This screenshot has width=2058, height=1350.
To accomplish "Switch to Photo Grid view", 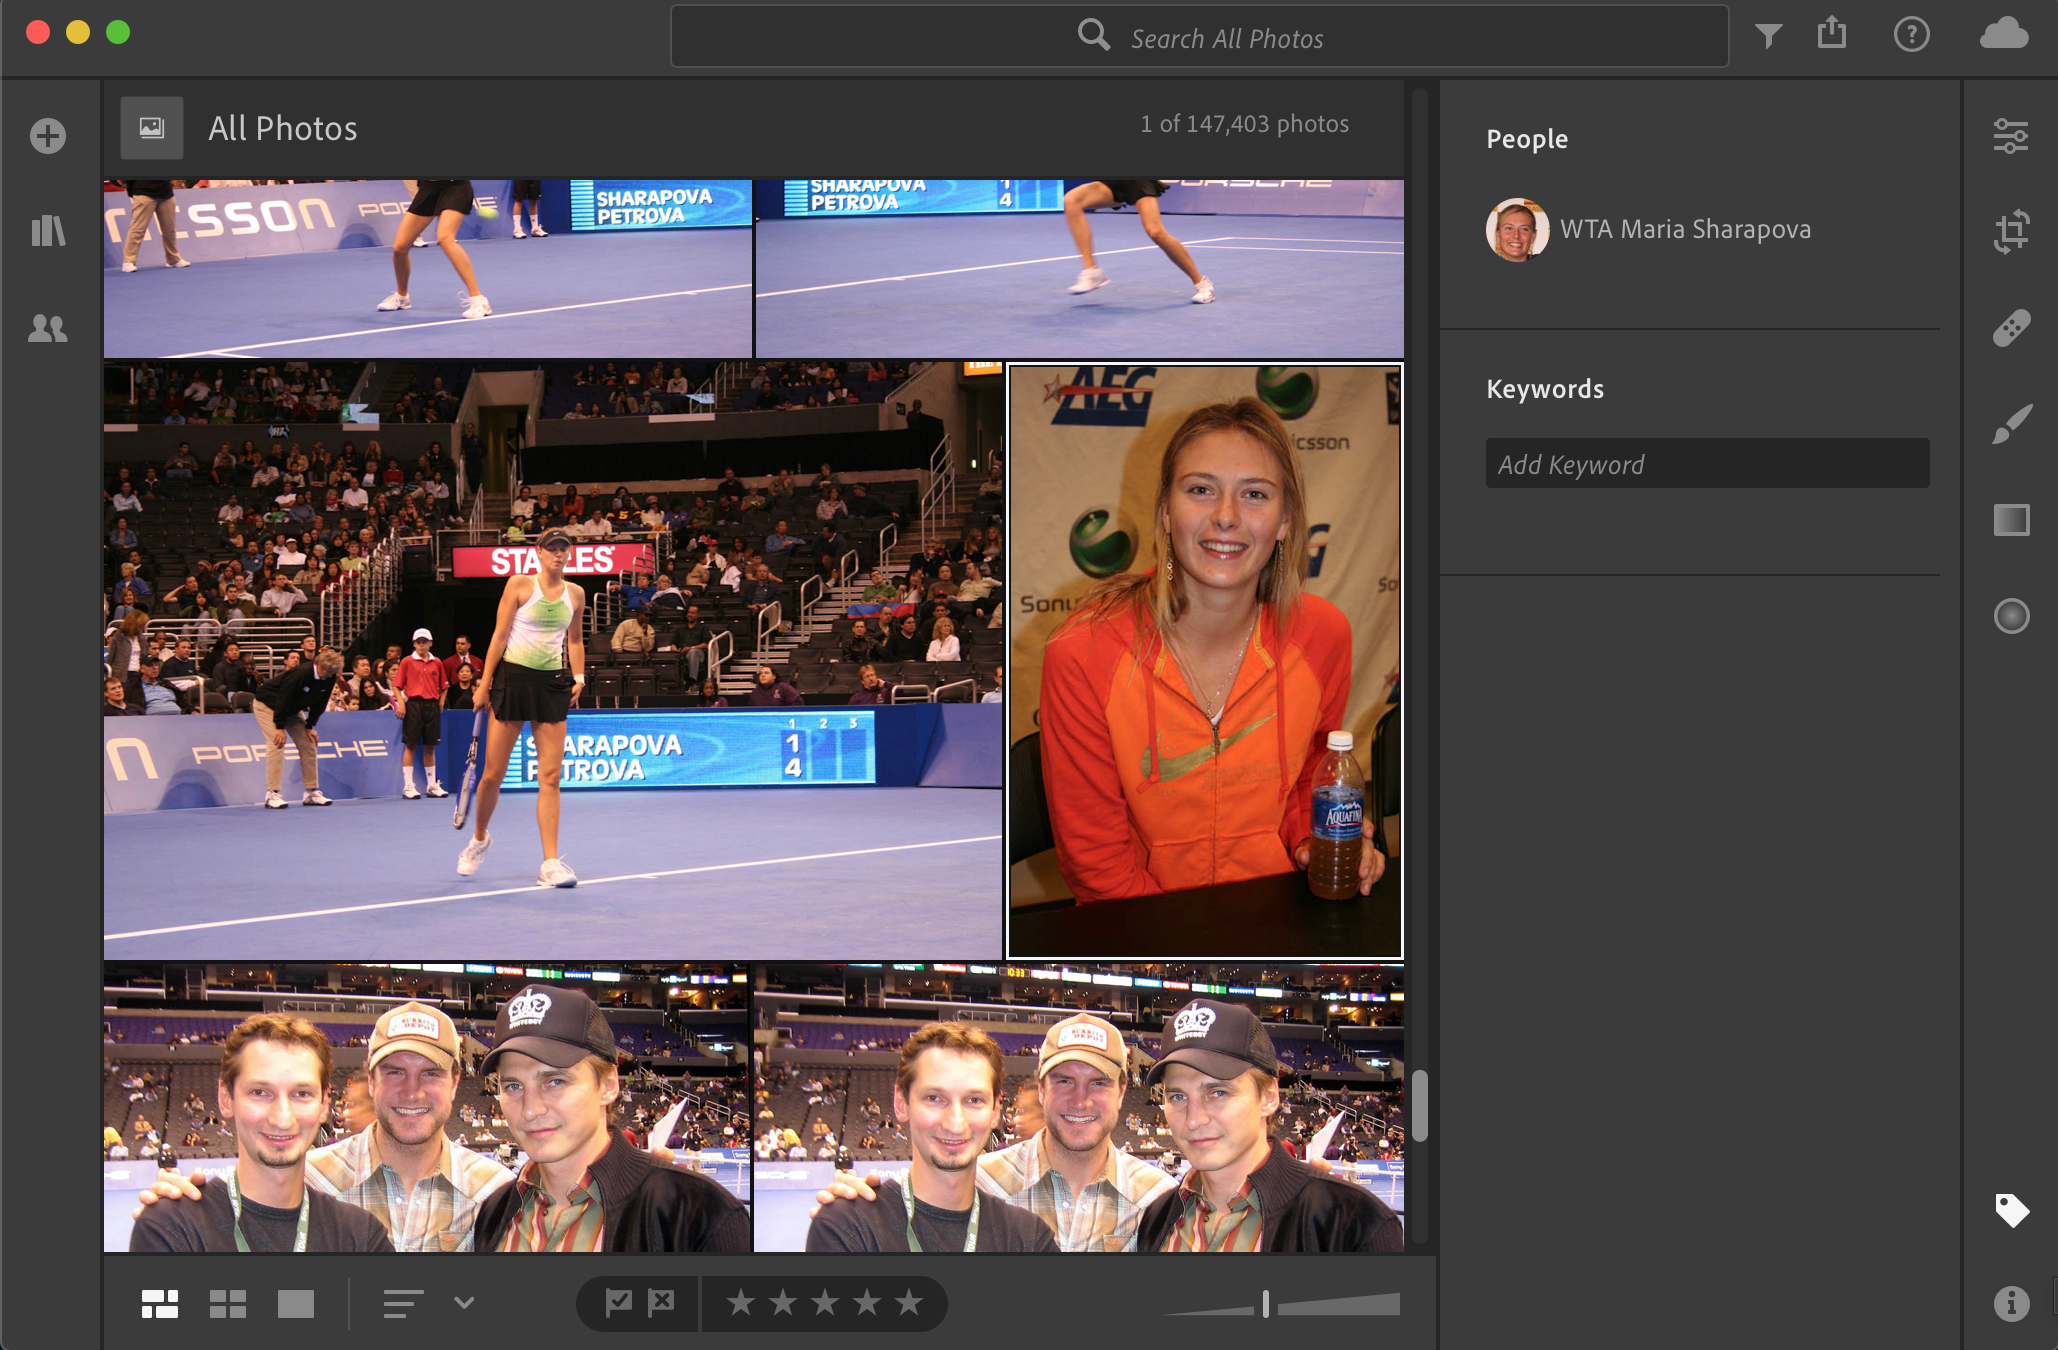I will (160, 1304).
